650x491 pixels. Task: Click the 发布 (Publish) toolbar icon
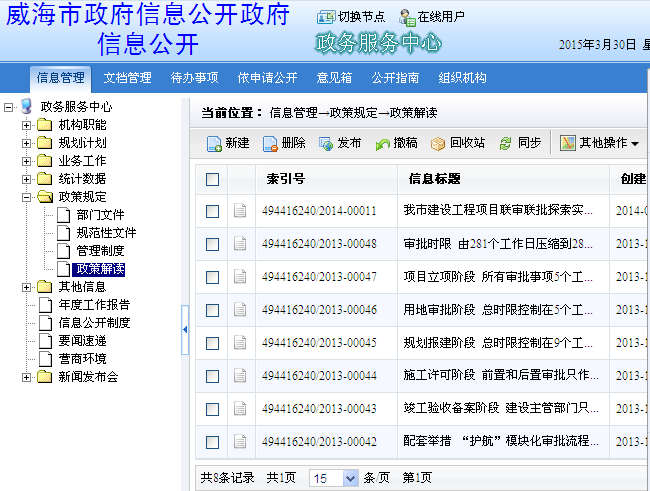coord(326,144)
